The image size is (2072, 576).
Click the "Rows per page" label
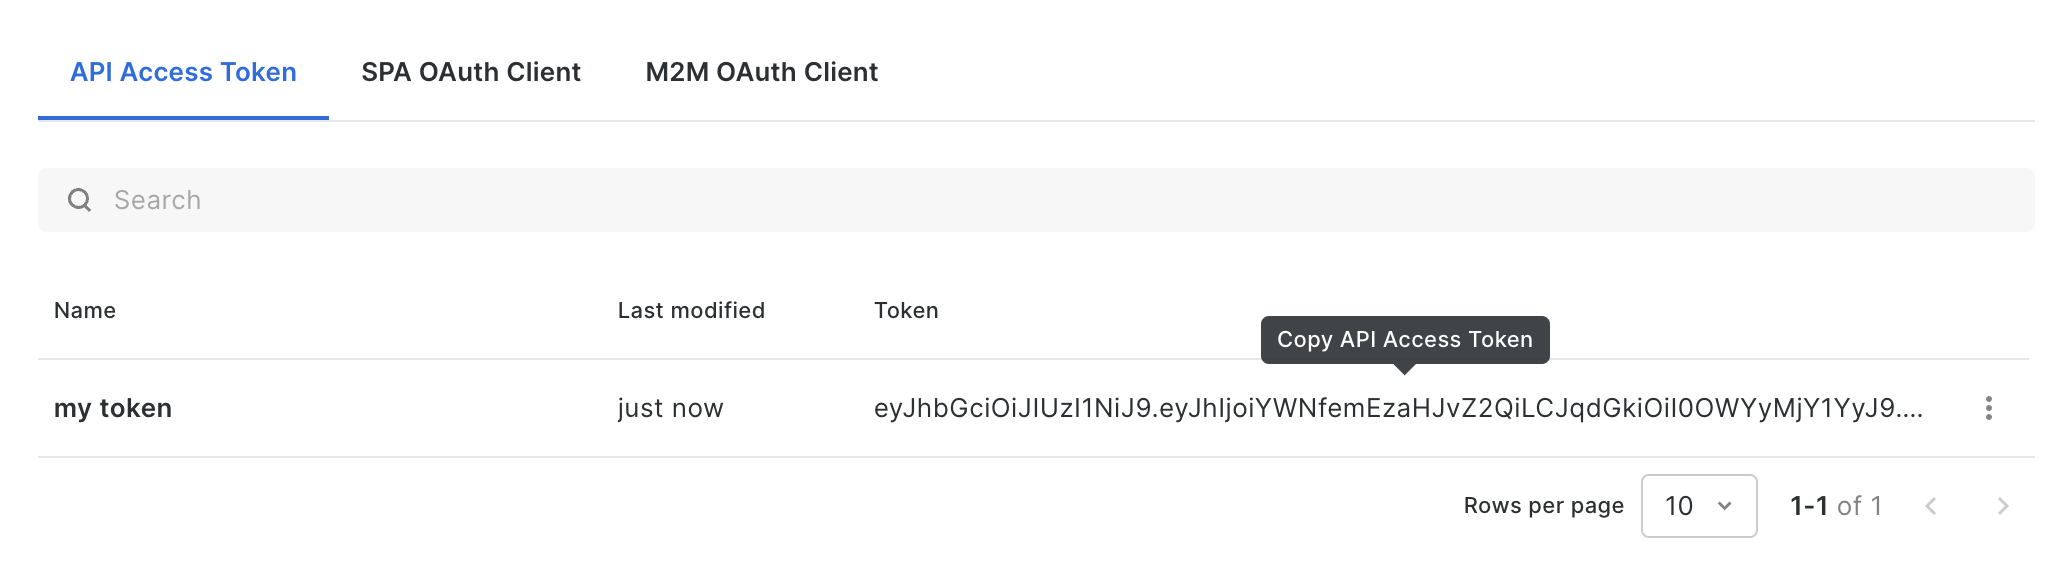pos(1543,506)
